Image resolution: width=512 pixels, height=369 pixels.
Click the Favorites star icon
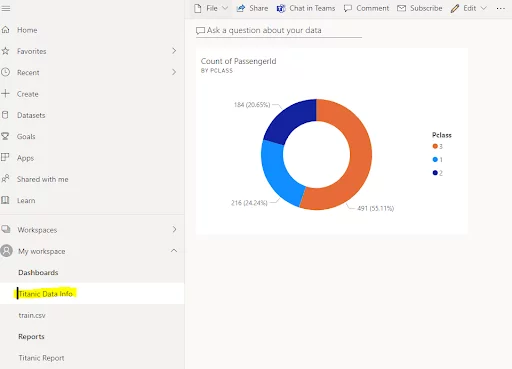[x=5, y=51]
